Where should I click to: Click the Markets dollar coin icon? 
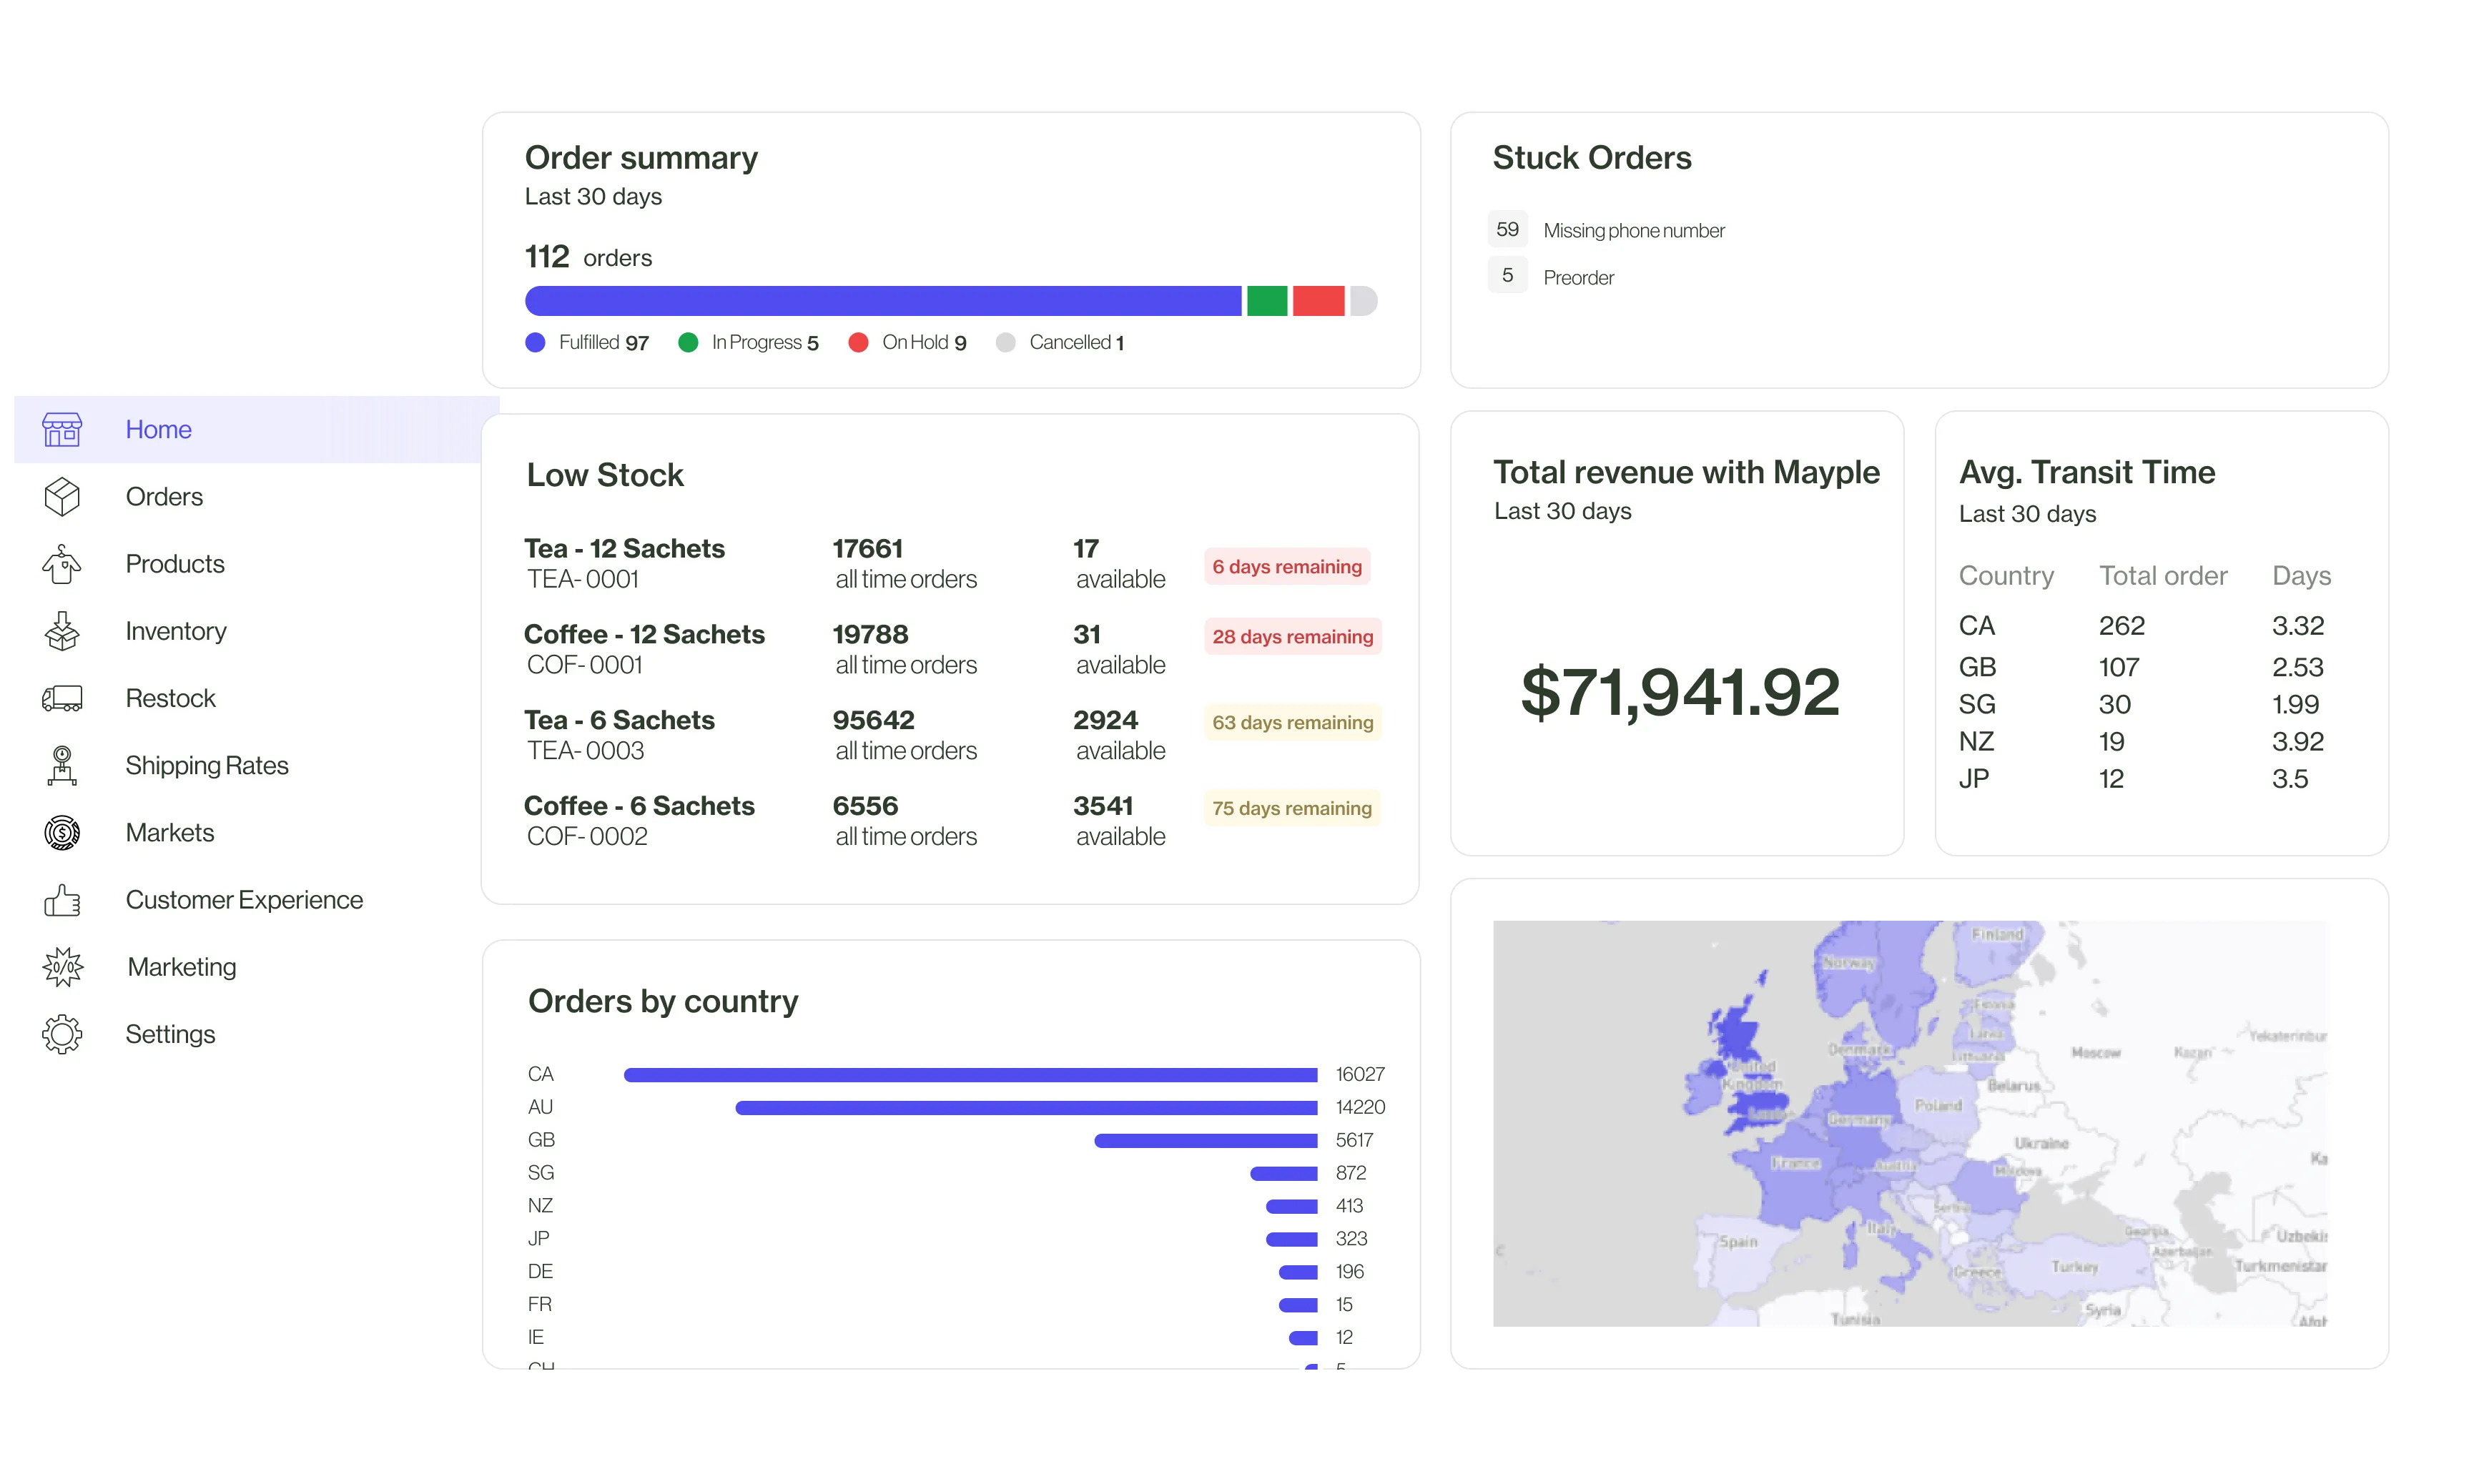(x=62, y=832)
